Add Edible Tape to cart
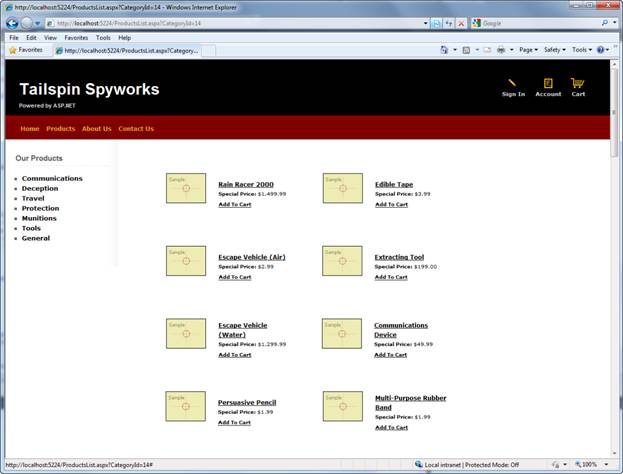623x474 pixels. tap(391, 204)
